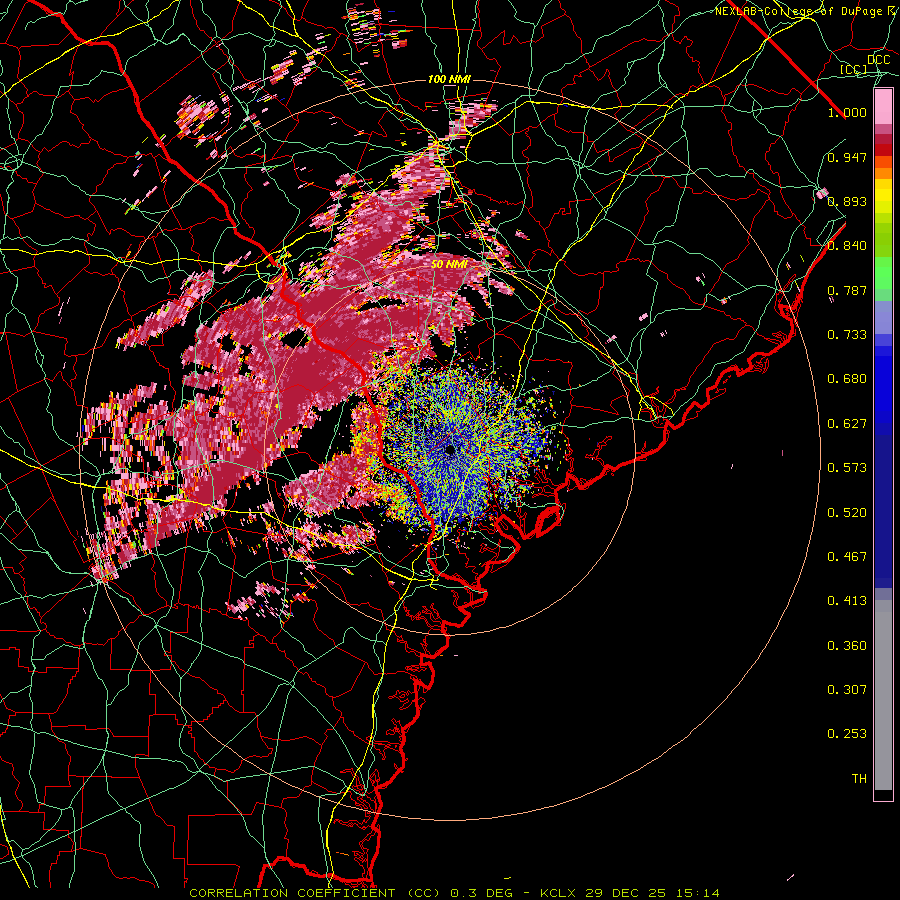This screenshot has height=900, width=900.
Task: Select the 1.000 scale value
Action: (847, 112)
